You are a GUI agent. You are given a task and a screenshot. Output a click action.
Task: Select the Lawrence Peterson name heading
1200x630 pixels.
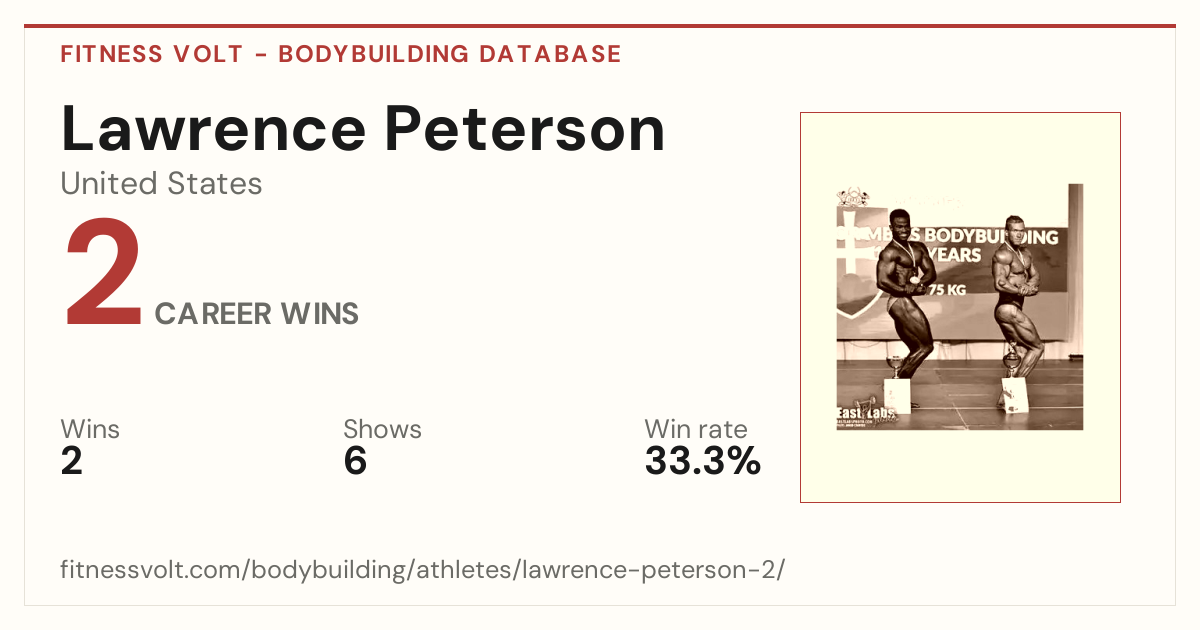click(x=363, y=129)
